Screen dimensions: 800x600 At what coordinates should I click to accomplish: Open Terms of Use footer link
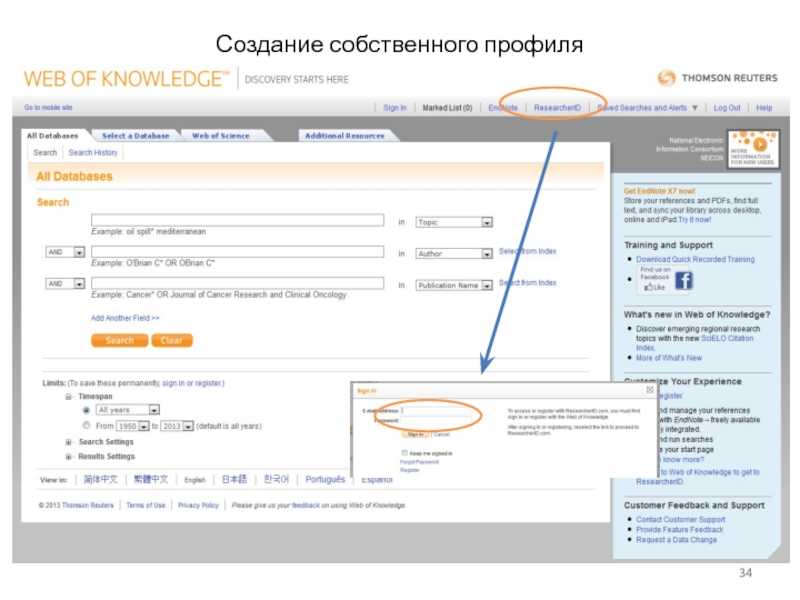(145, 505)
